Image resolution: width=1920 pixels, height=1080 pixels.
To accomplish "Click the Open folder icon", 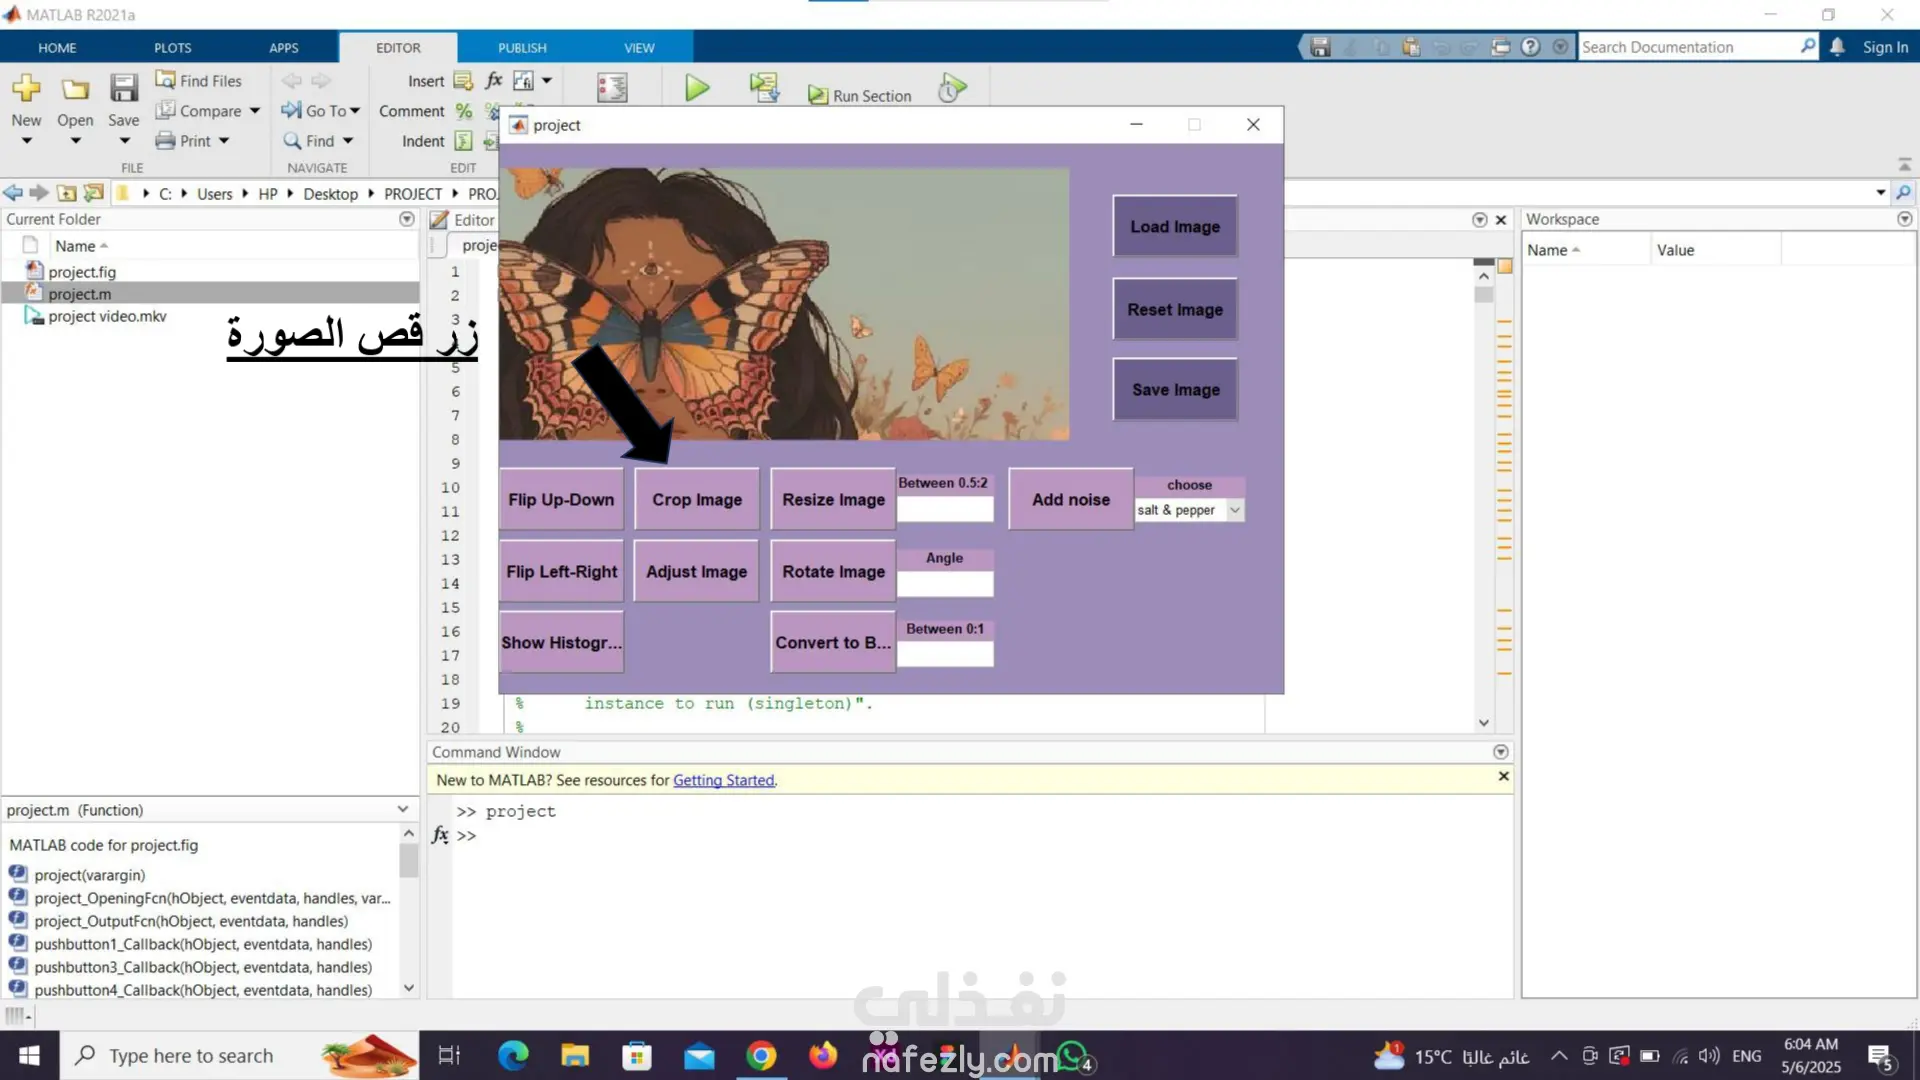I will (75, 89).
